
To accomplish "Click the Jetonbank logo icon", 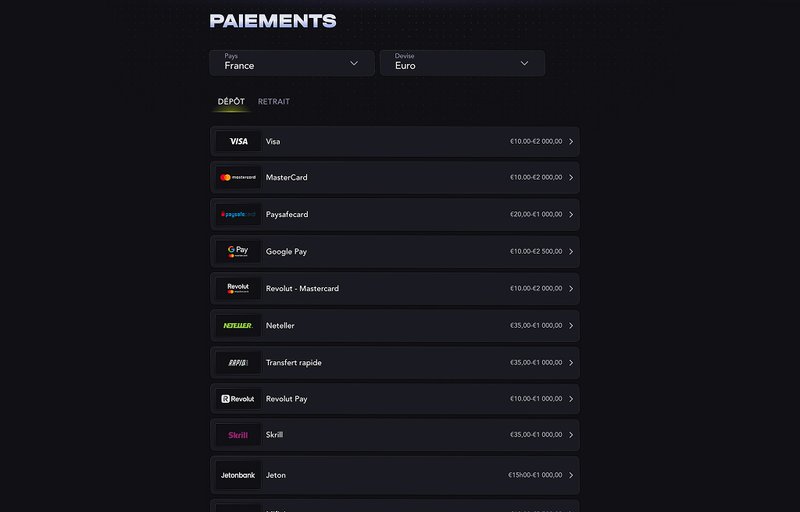I will click(x=238, y=475).
